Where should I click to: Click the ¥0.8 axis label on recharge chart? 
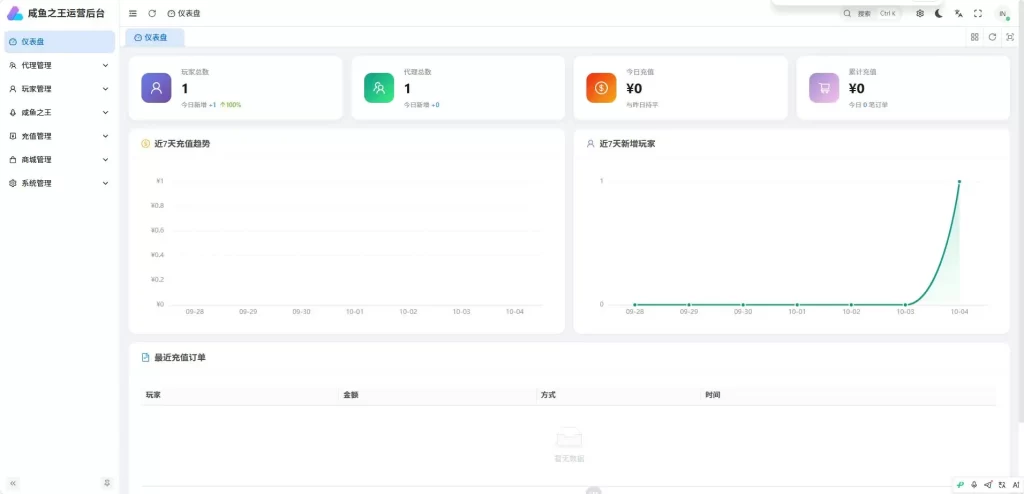click(x=157, y=205)
